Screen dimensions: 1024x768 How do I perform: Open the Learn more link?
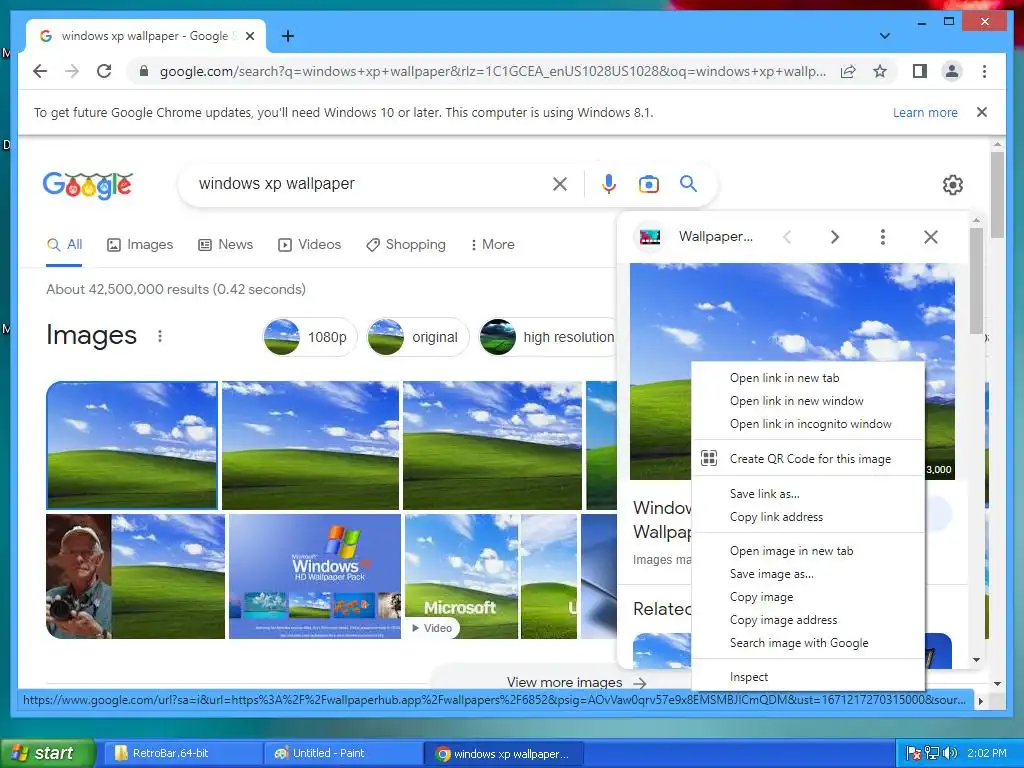[925, 112]
